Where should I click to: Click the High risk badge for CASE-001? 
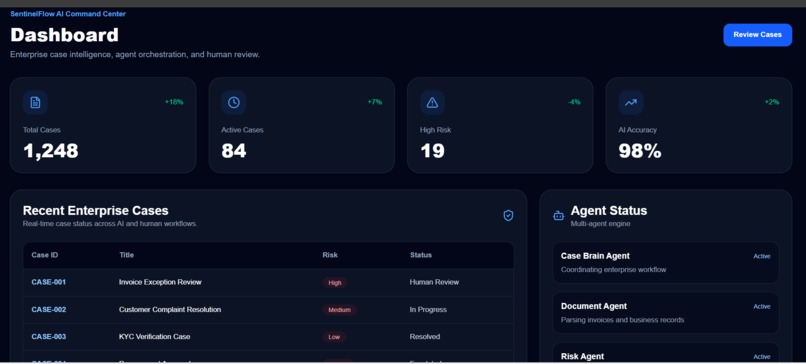click(335, 283)
